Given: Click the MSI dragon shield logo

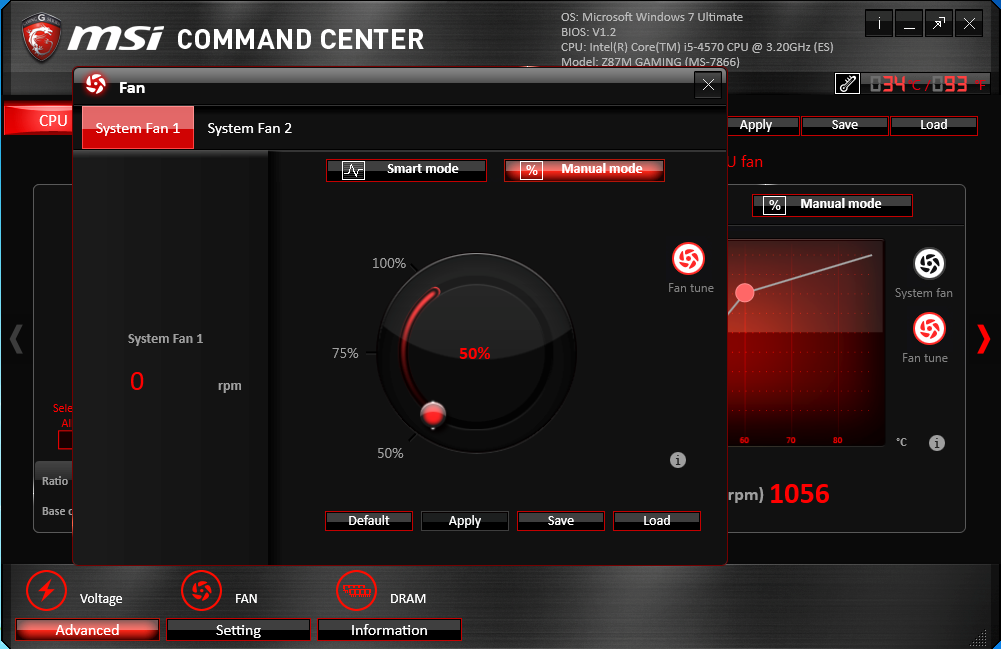Looking at the screenshot, I should tap(41, 37).
